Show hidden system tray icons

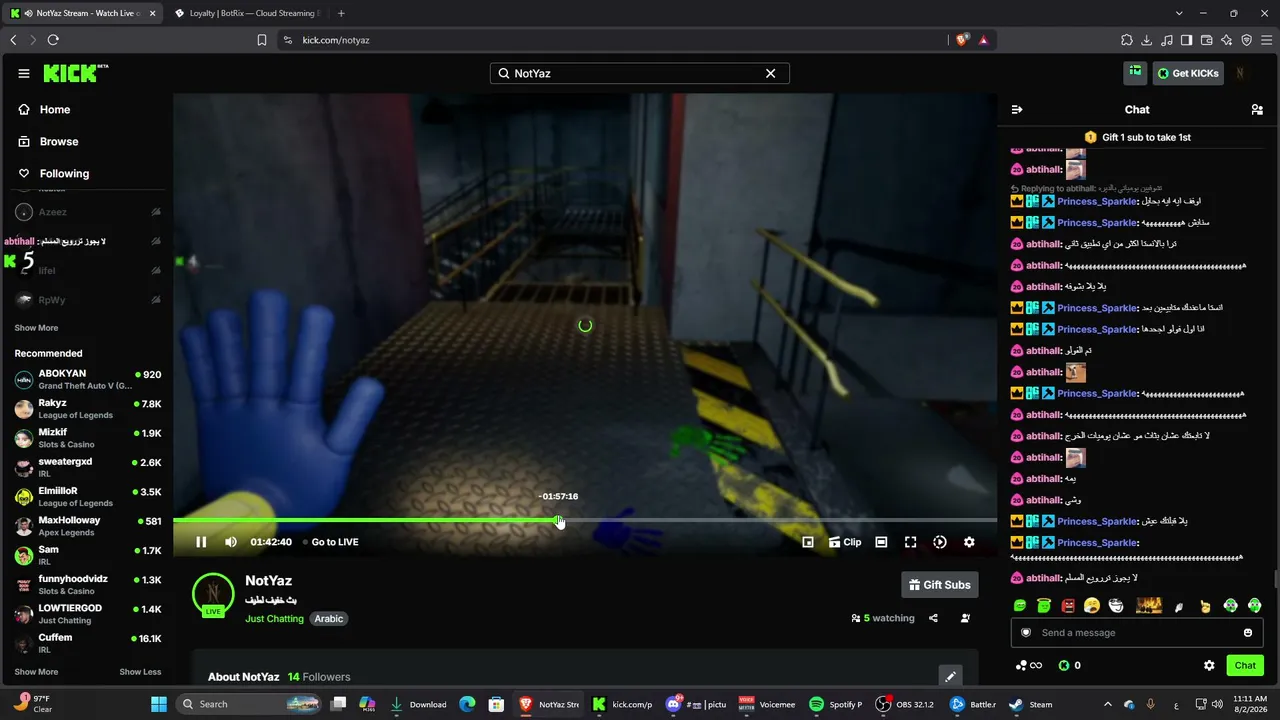coord(1107,704)
